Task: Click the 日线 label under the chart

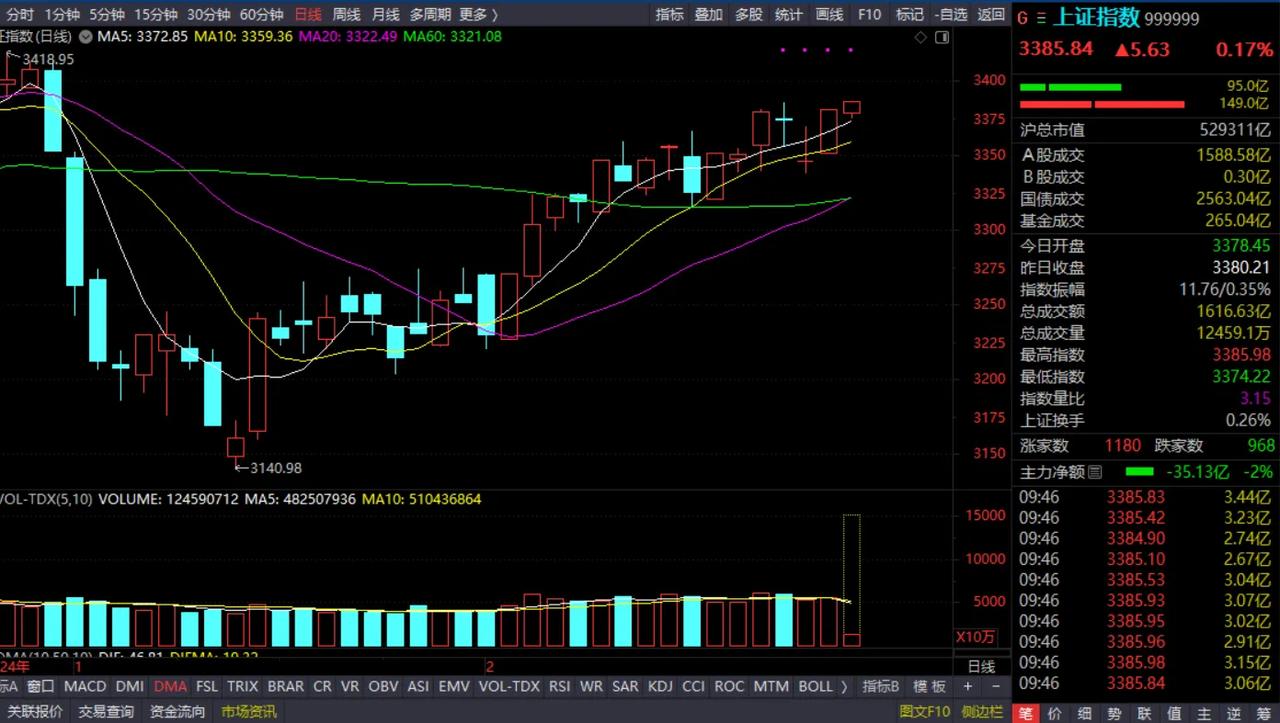Action: [981, 666]
